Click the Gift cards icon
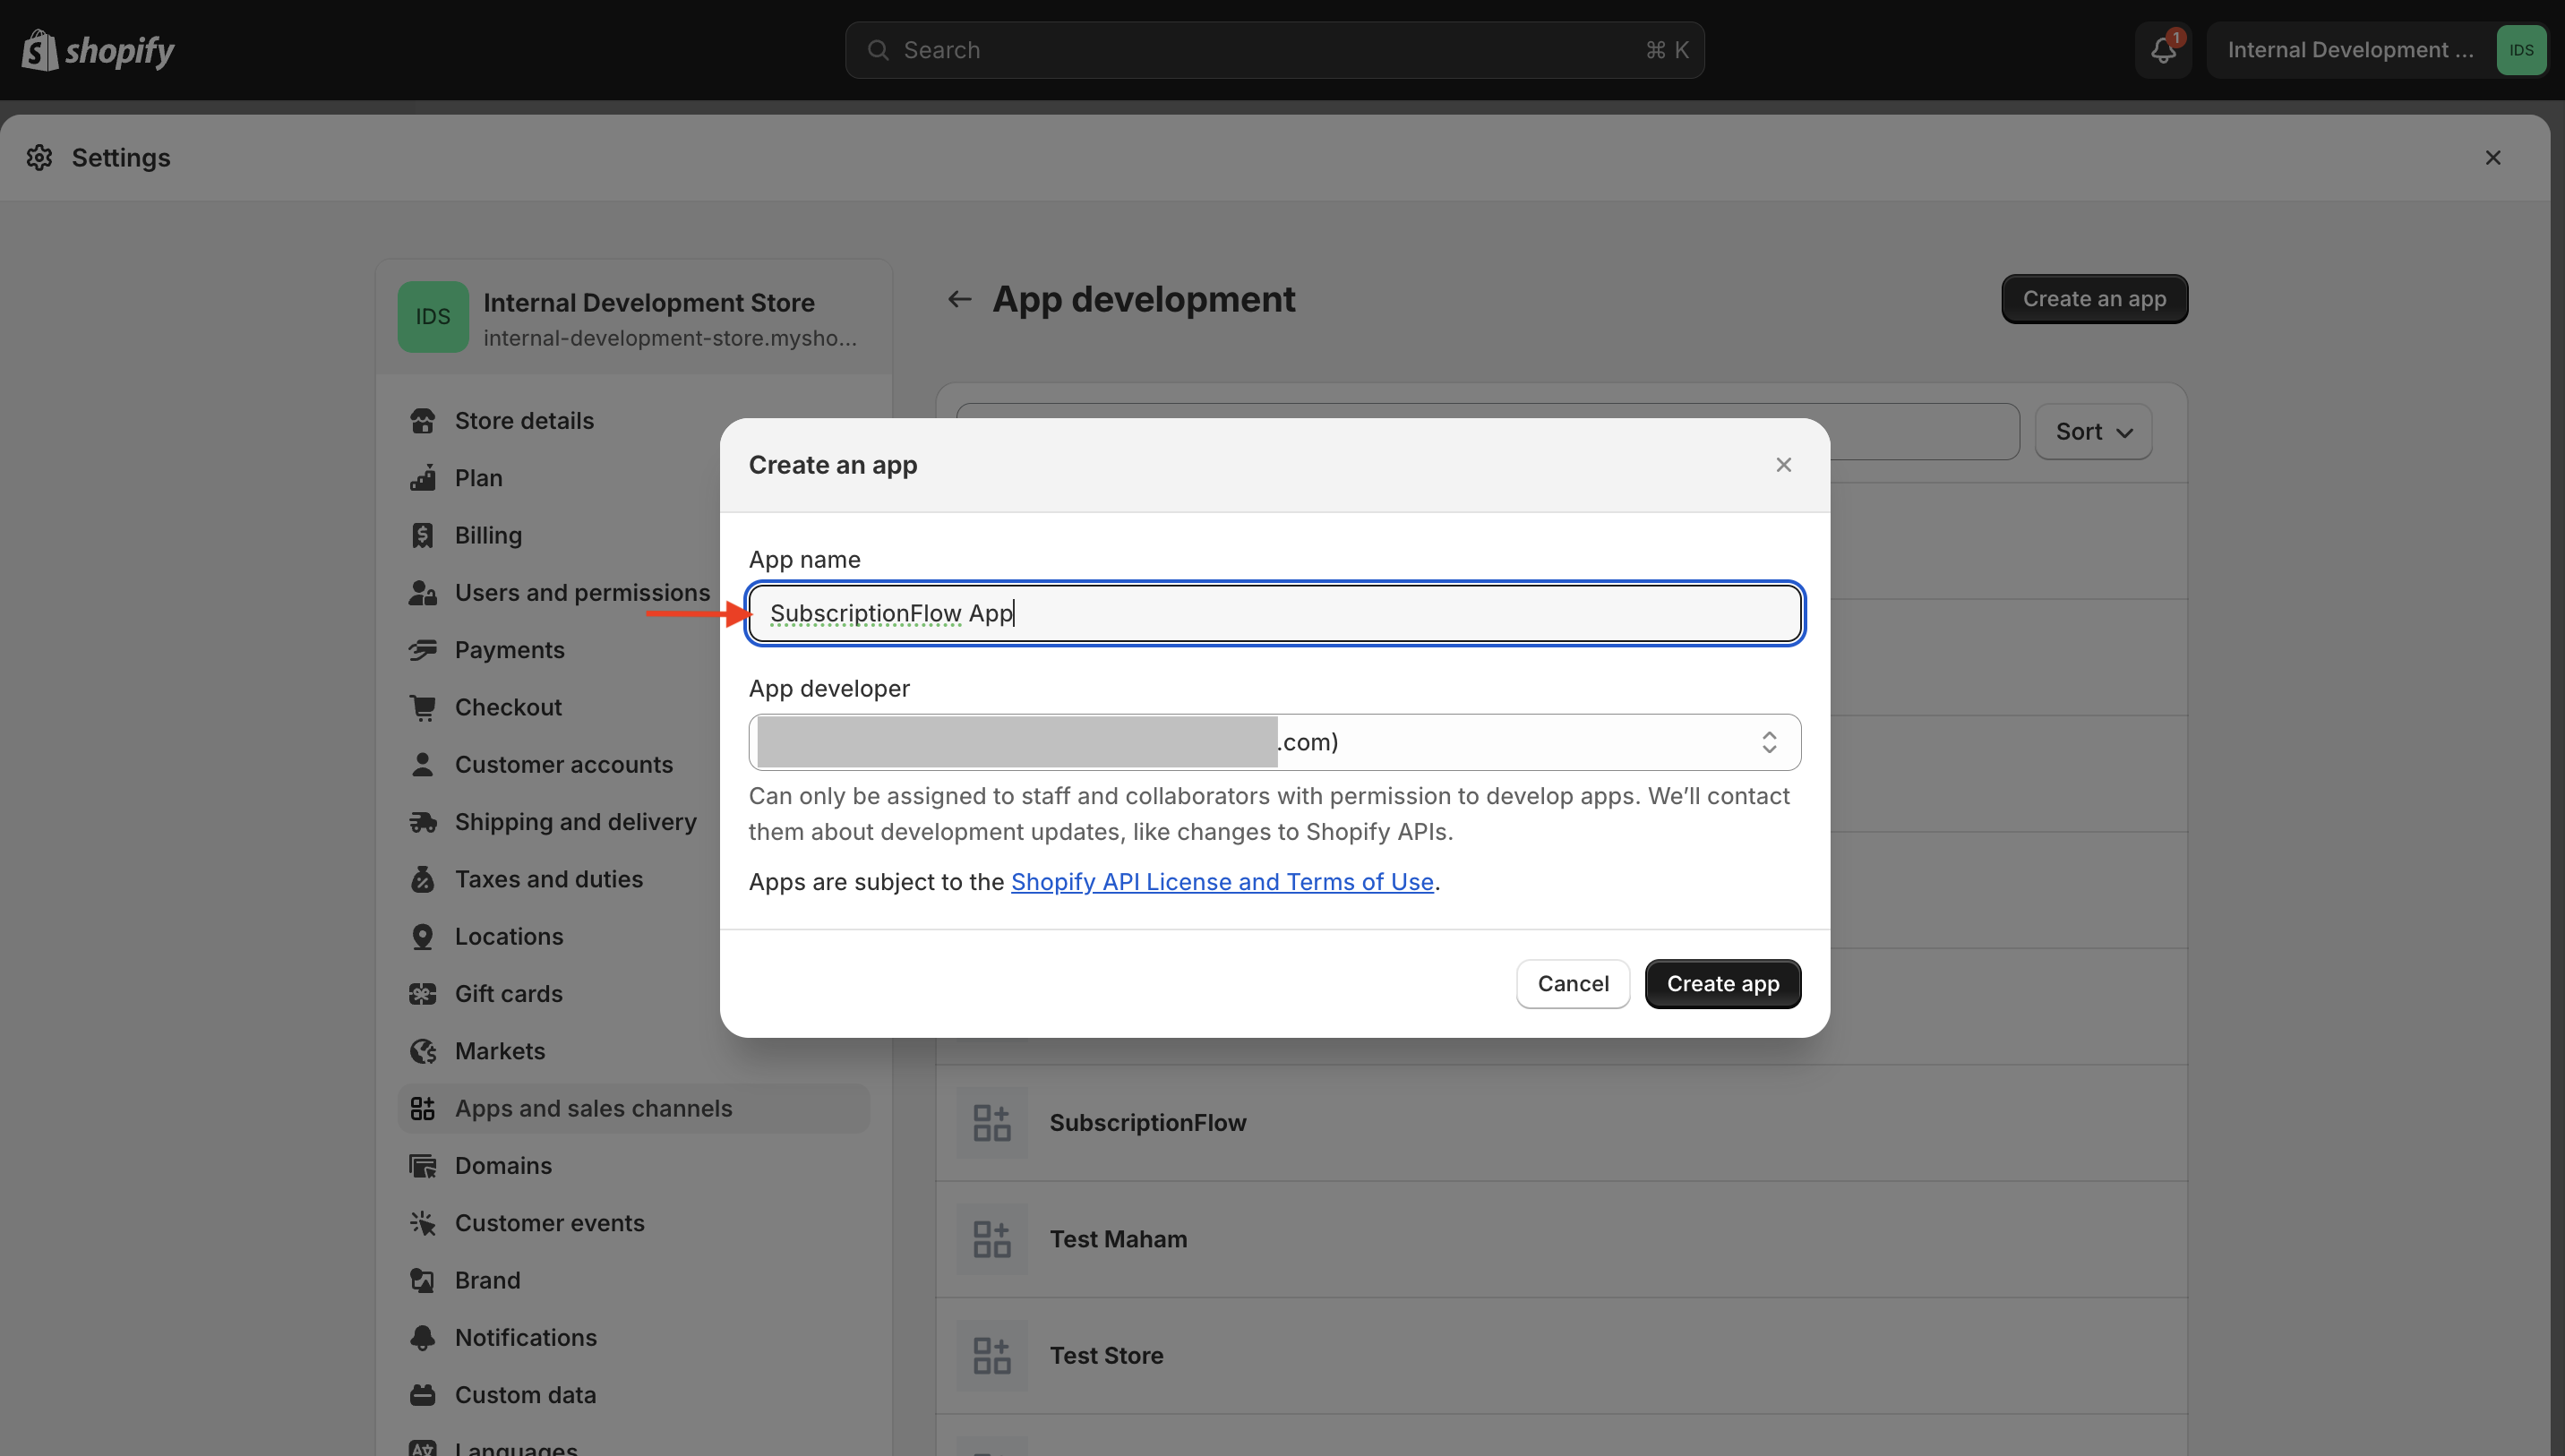 (422, 994)
